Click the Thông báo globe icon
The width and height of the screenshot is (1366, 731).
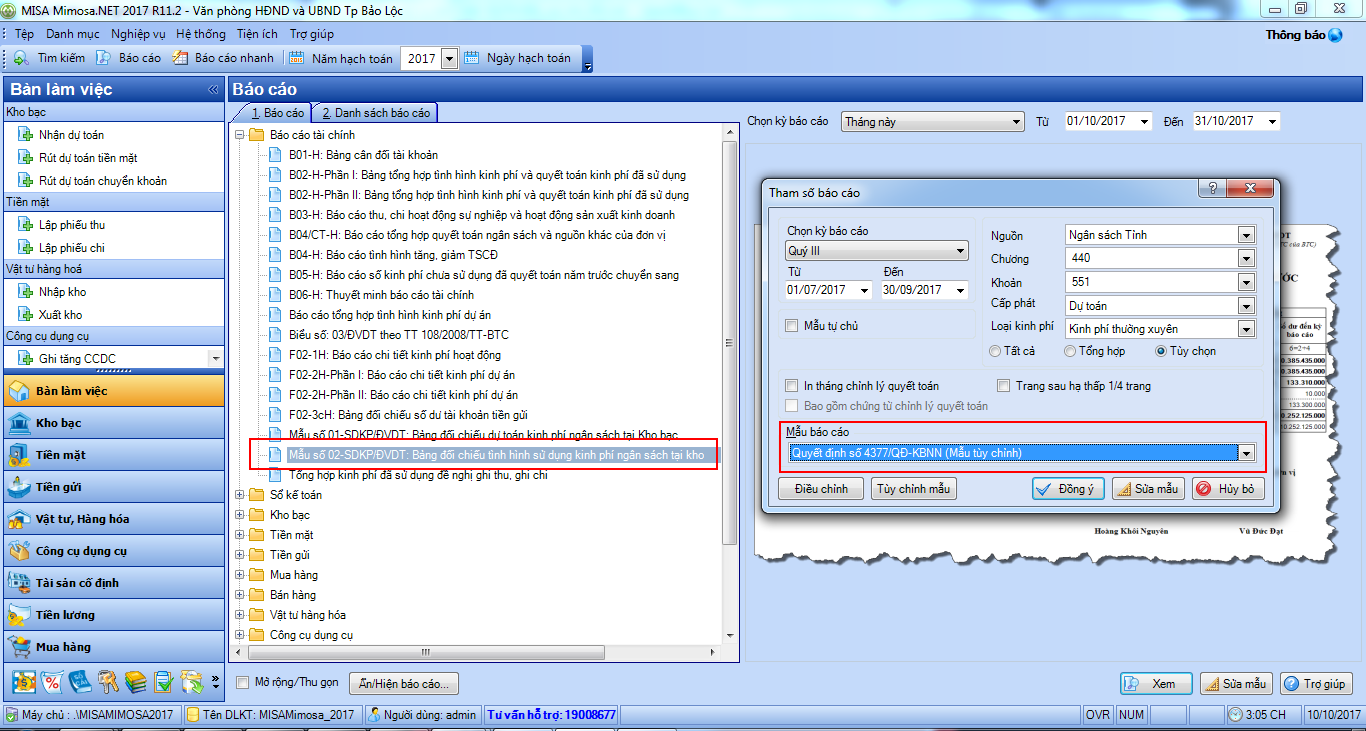click(1335, 35)
